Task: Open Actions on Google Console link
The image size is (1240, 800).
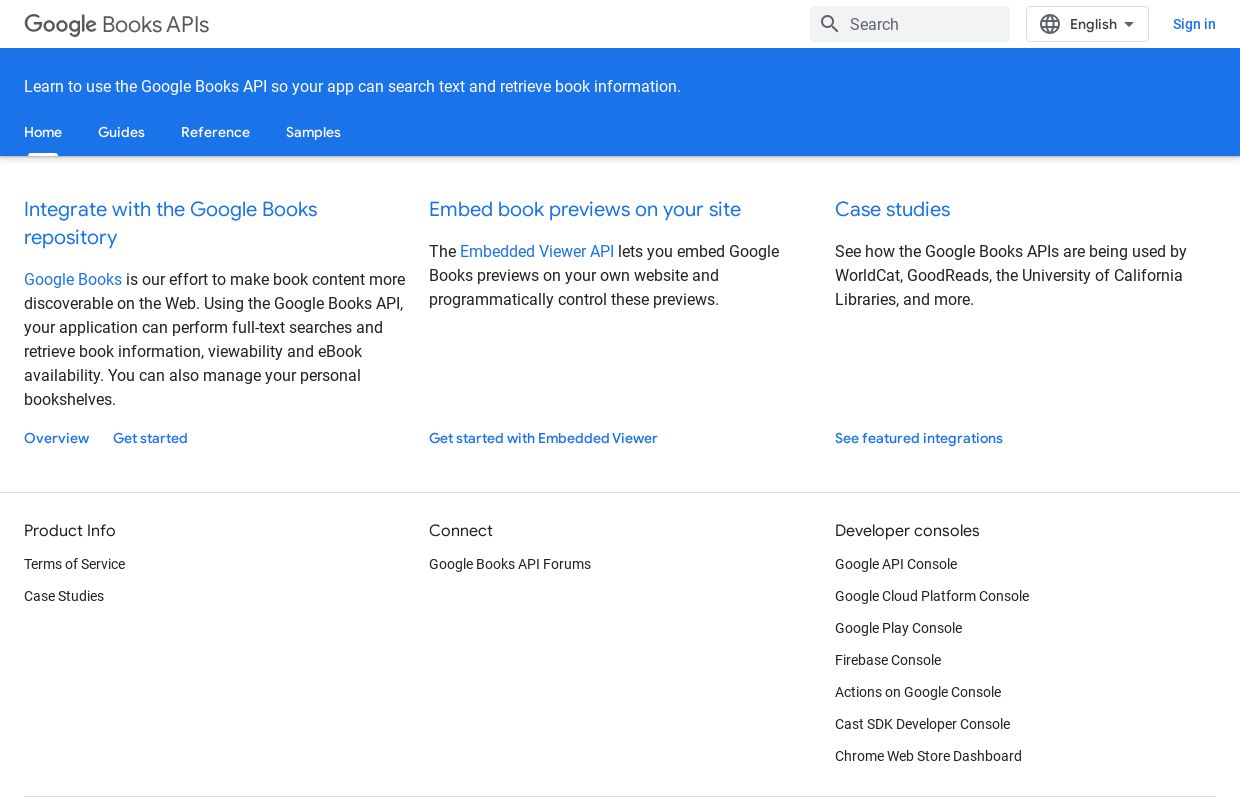Action: (x=918, y=692)
